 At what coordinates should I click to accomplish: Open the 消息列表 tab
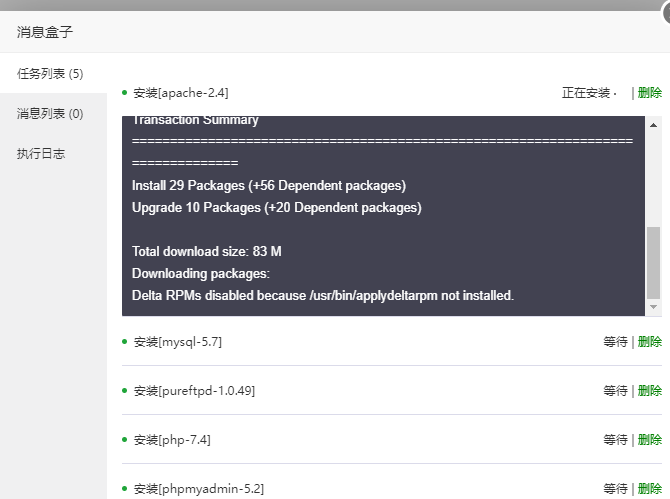50,114
